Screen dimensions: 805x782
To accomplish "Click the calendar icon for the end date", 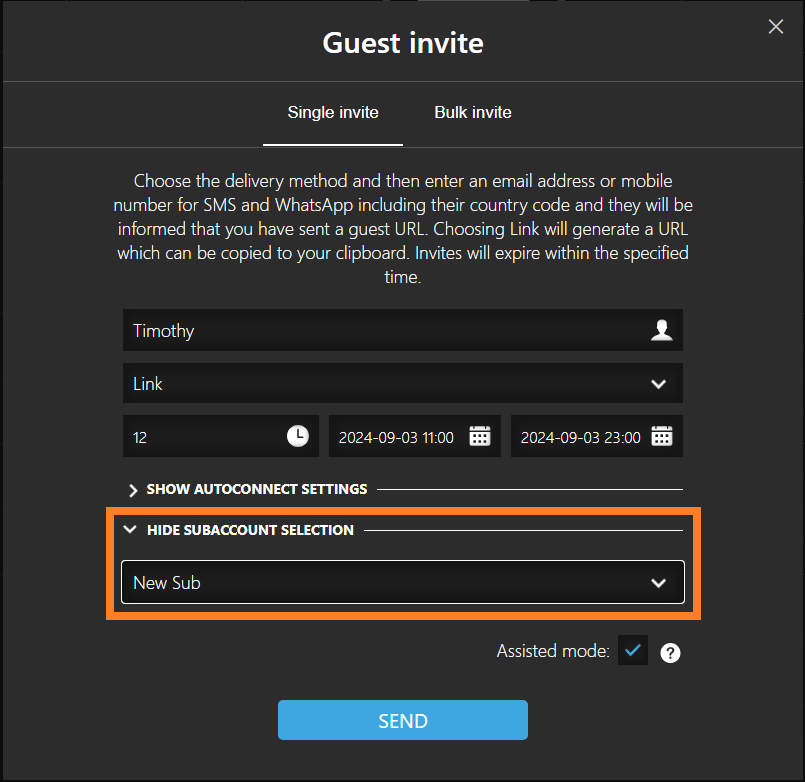I will [x=662, y=435].
